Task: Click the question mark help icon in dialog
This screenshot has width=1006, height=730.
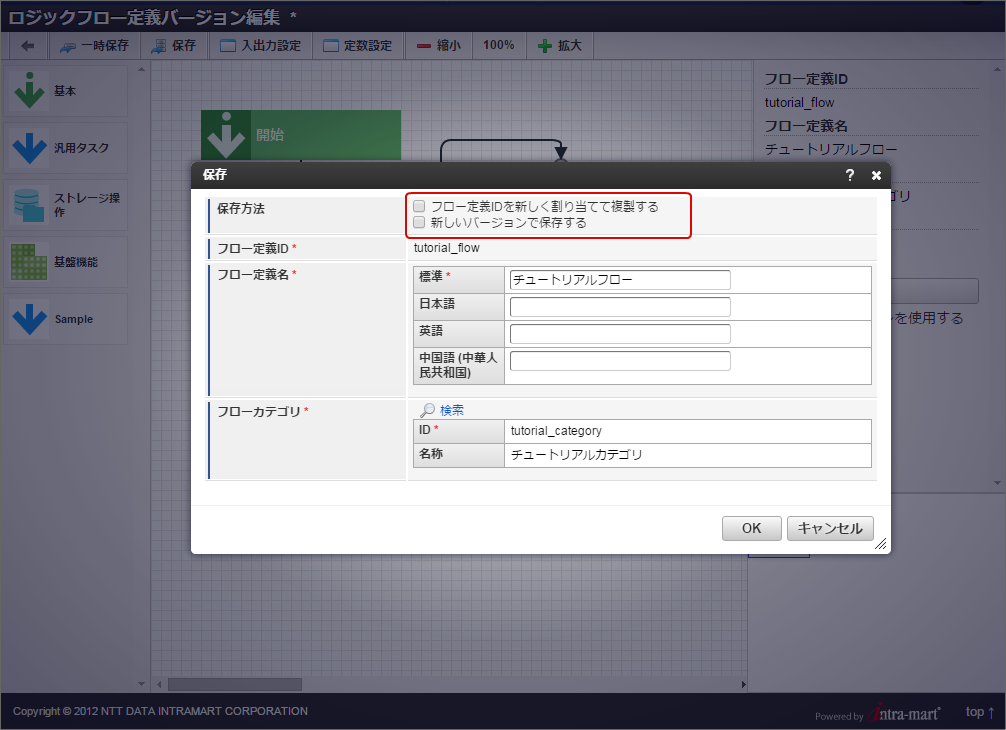Action: (849, 175)
